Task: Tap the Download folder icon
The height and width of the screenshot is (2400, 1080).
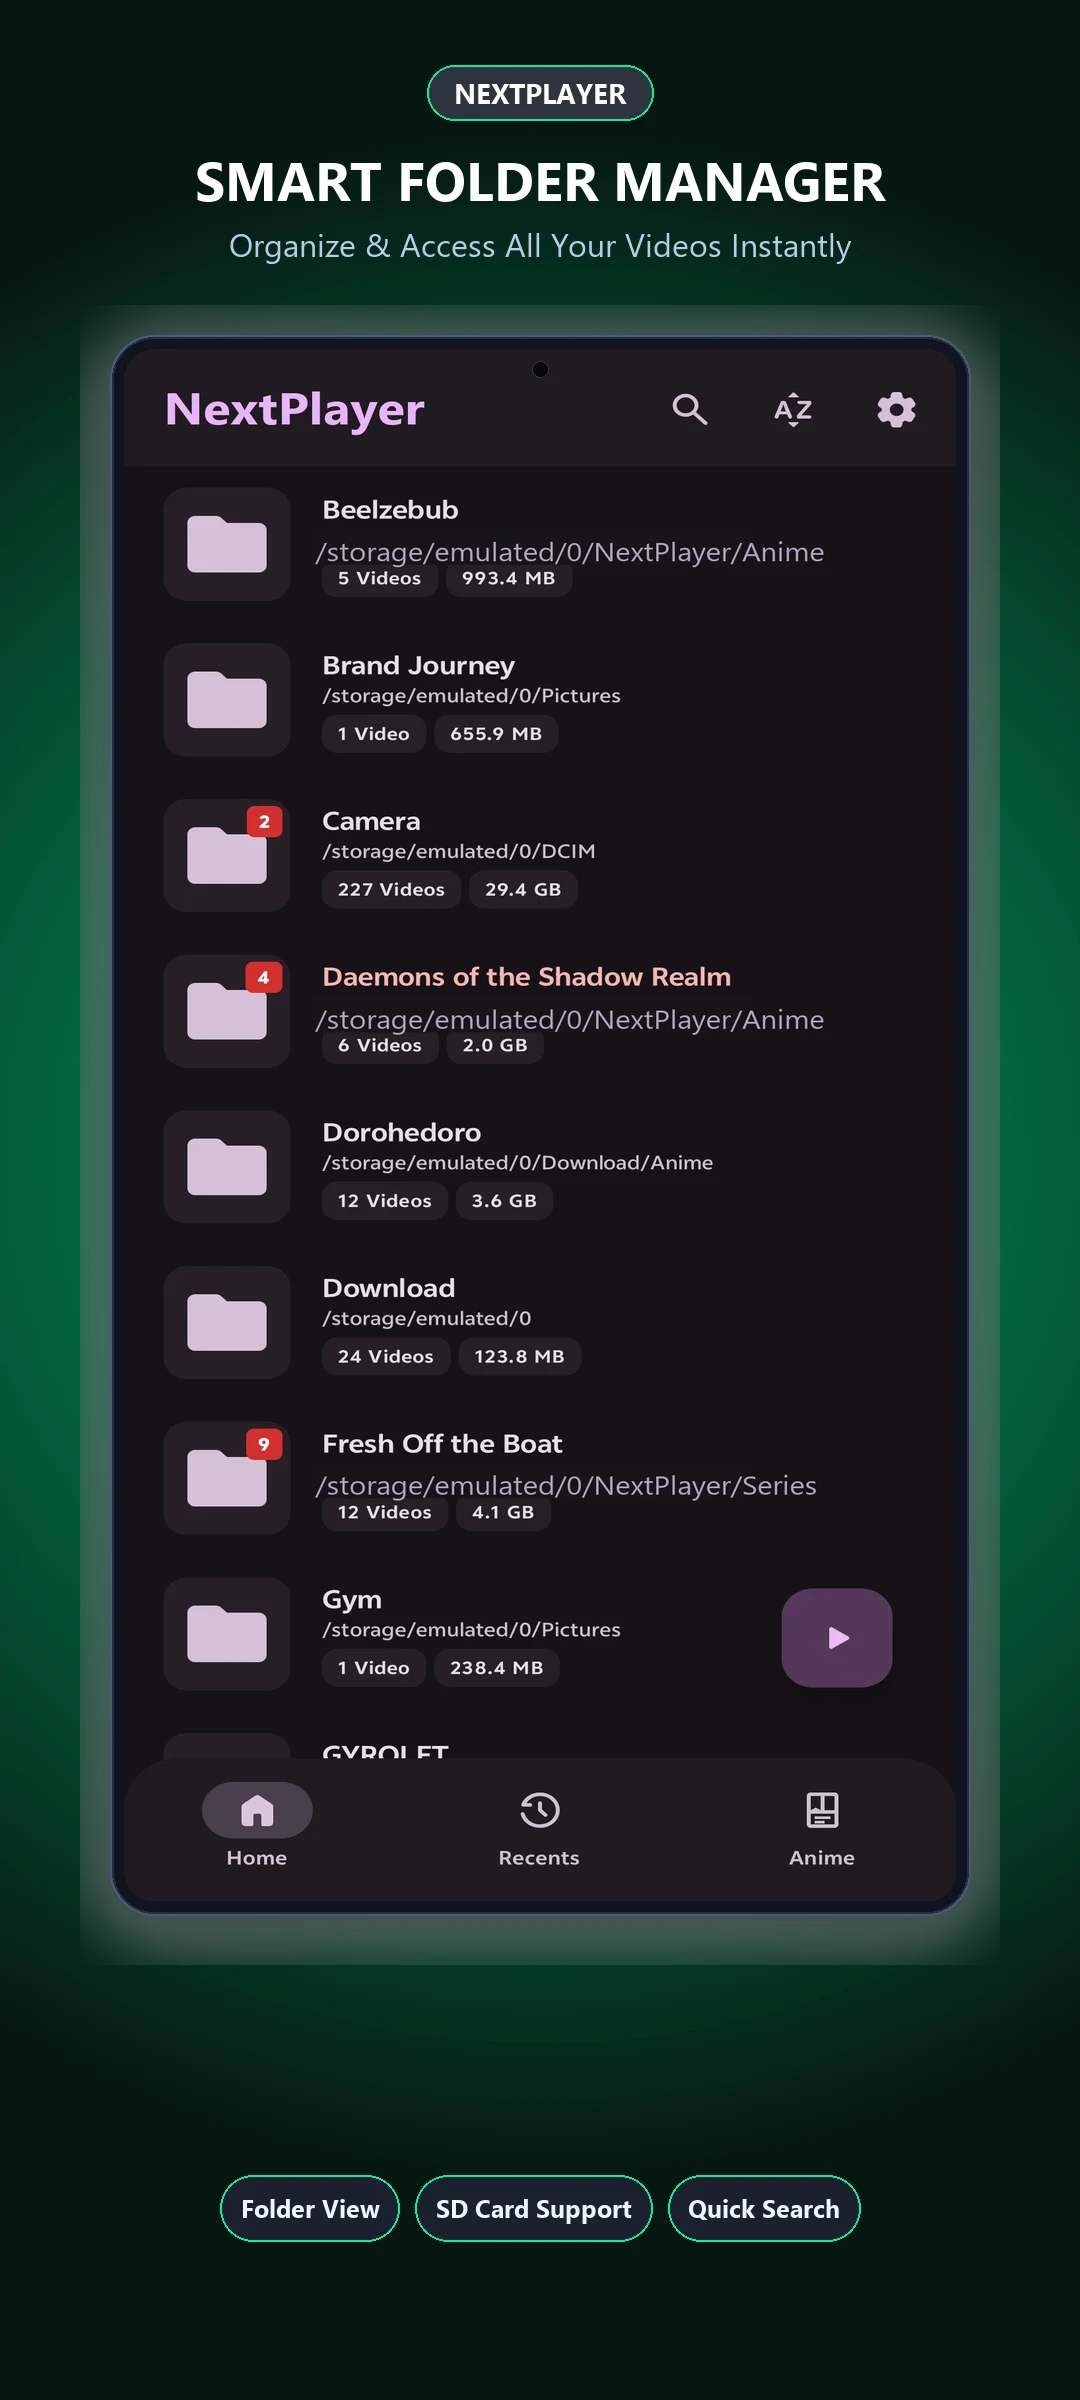Action: [x=227, y=1323]
